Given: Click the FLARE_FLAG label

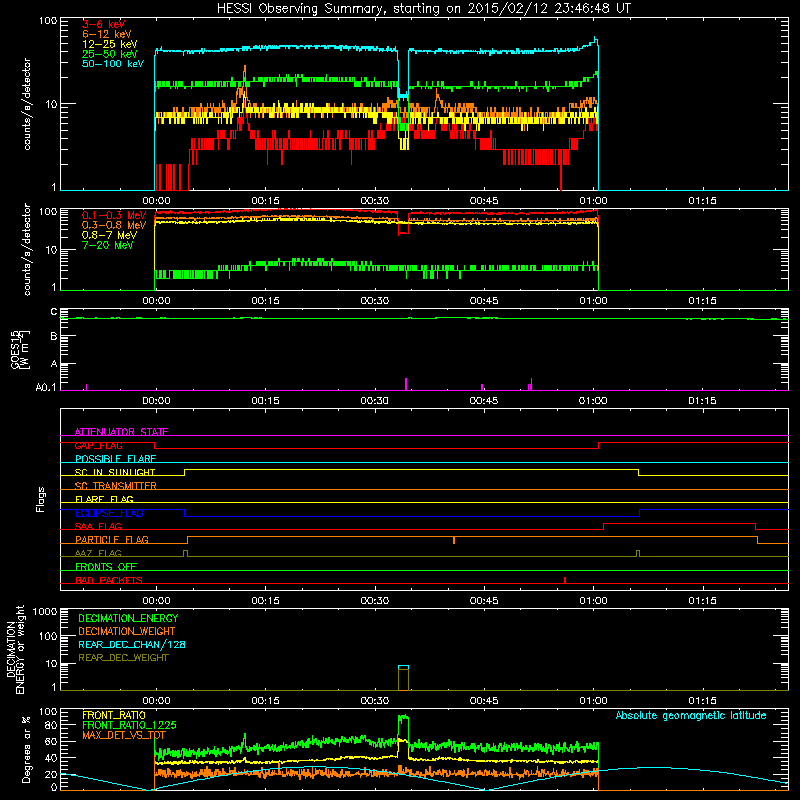Looking at the screenshot, I should [104, 499].
